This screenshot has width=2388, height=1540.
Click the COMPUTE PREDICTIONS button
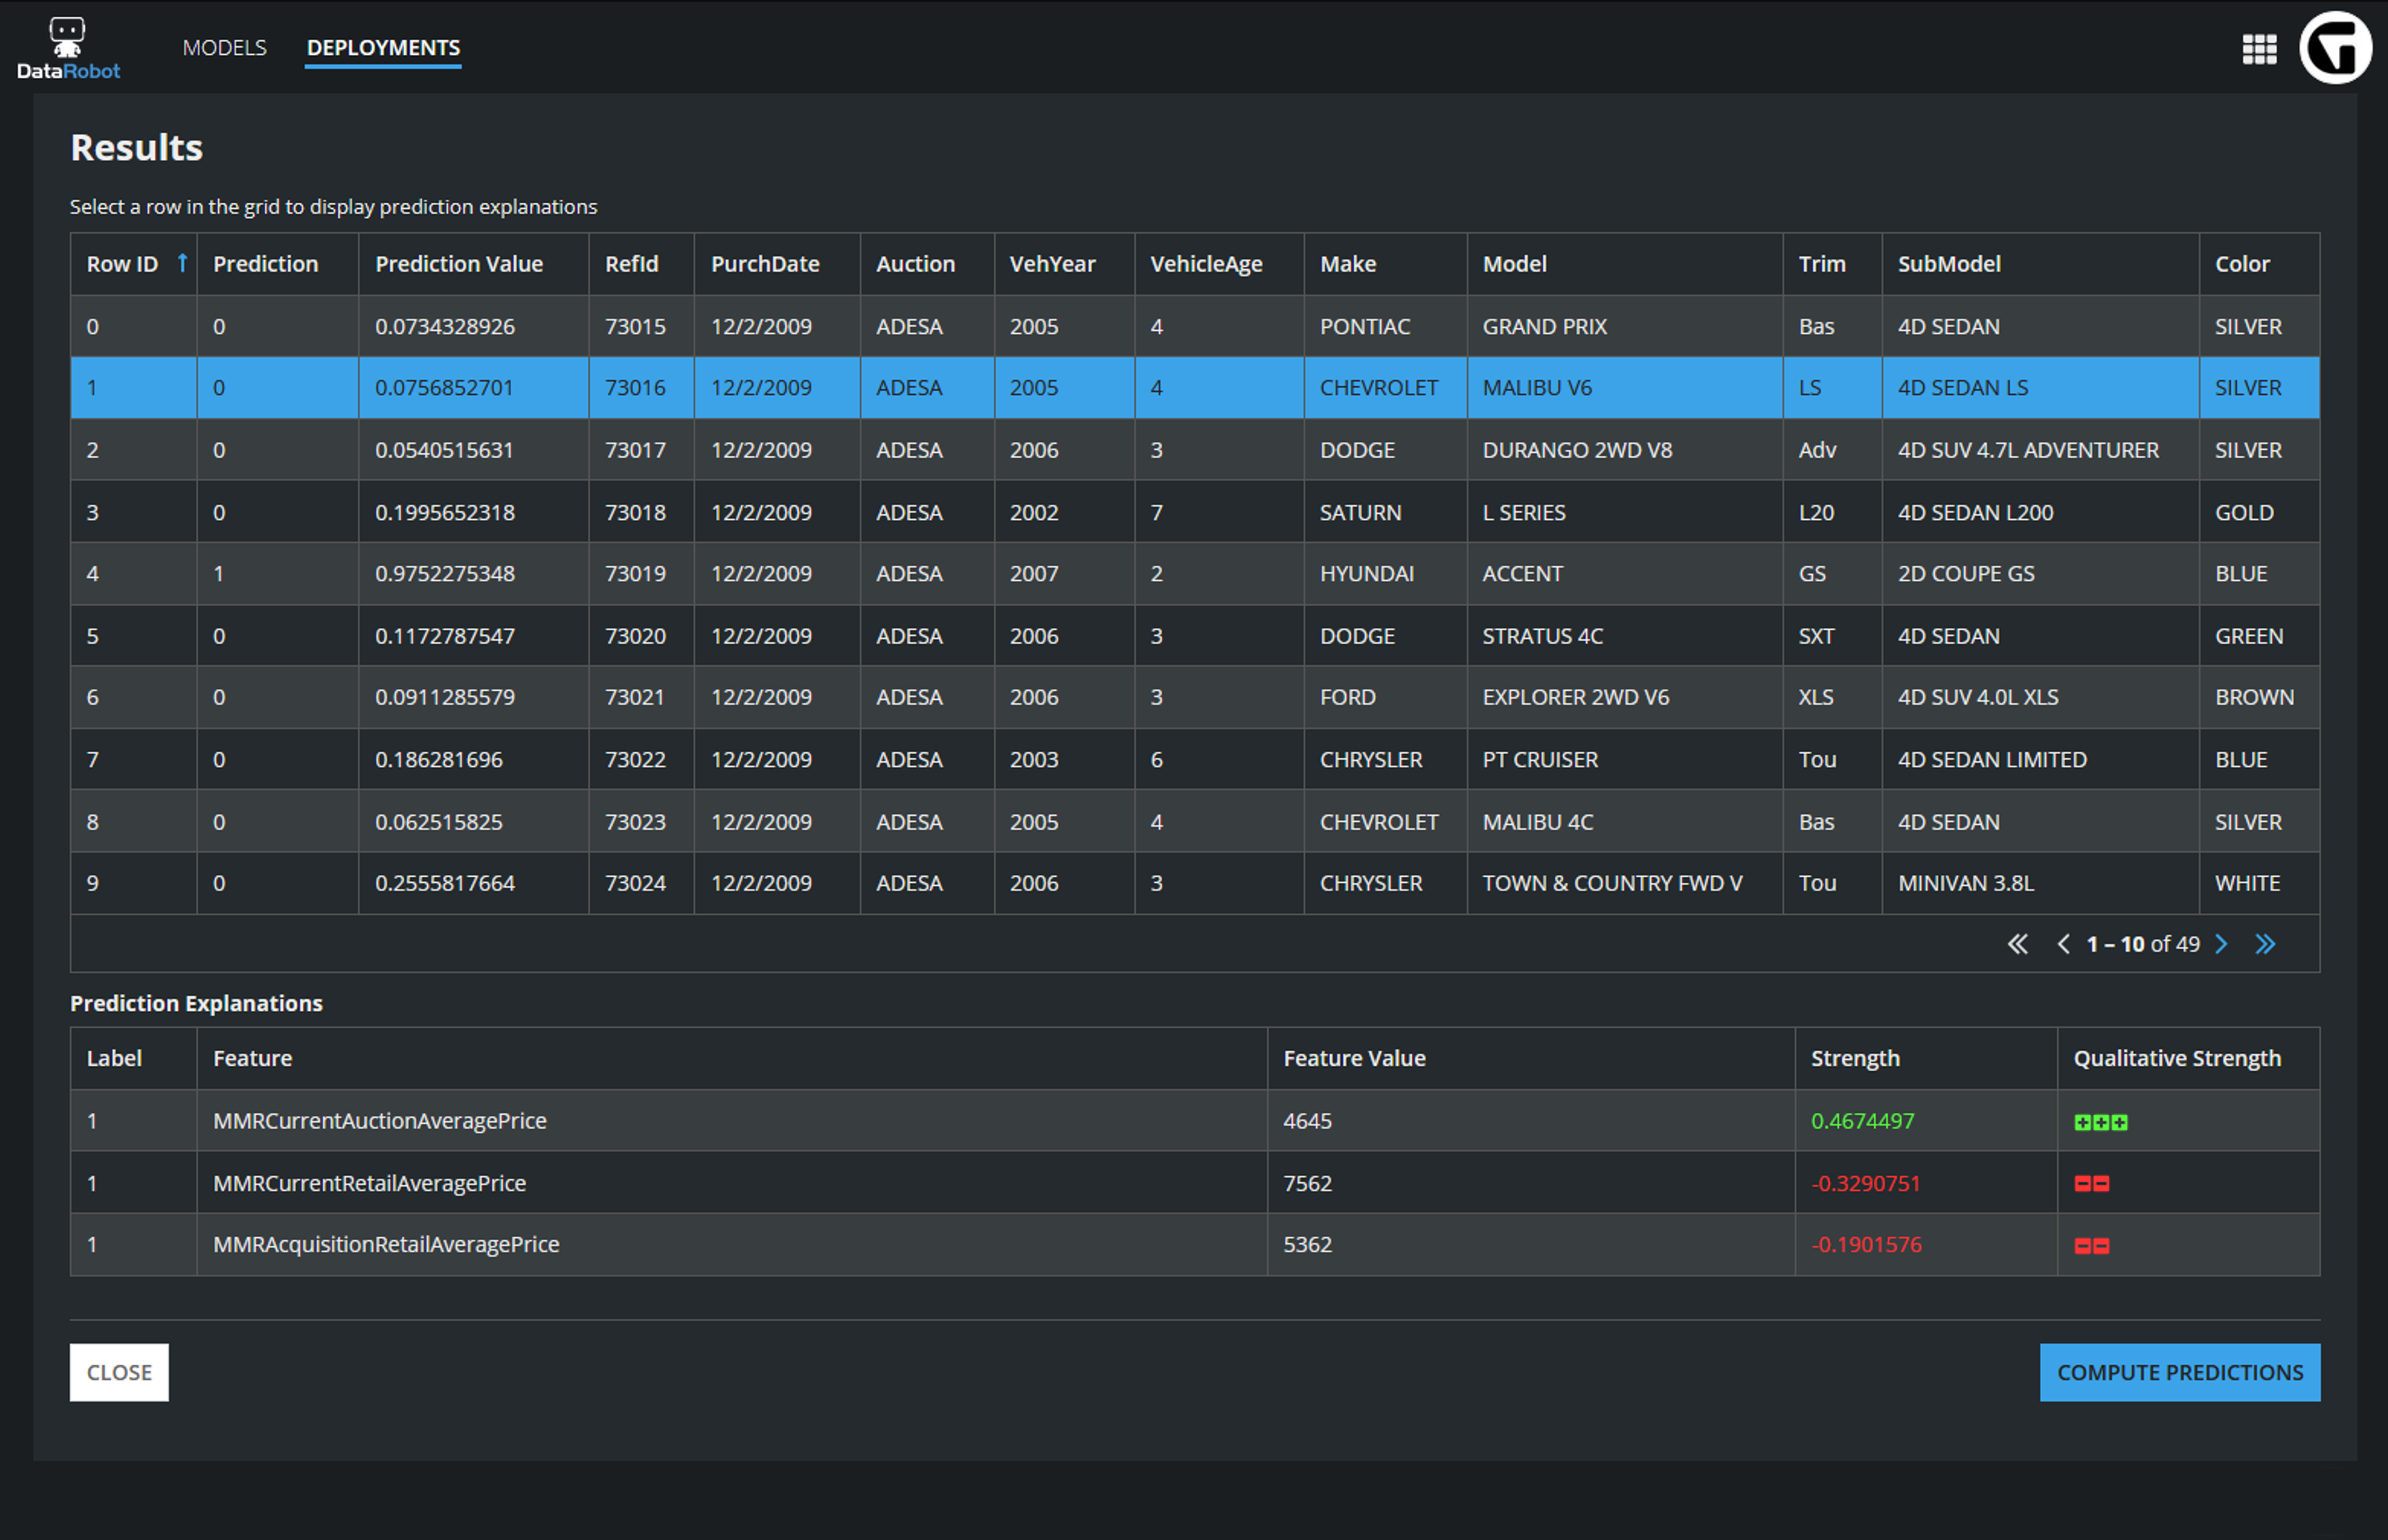(2180, 1372)
